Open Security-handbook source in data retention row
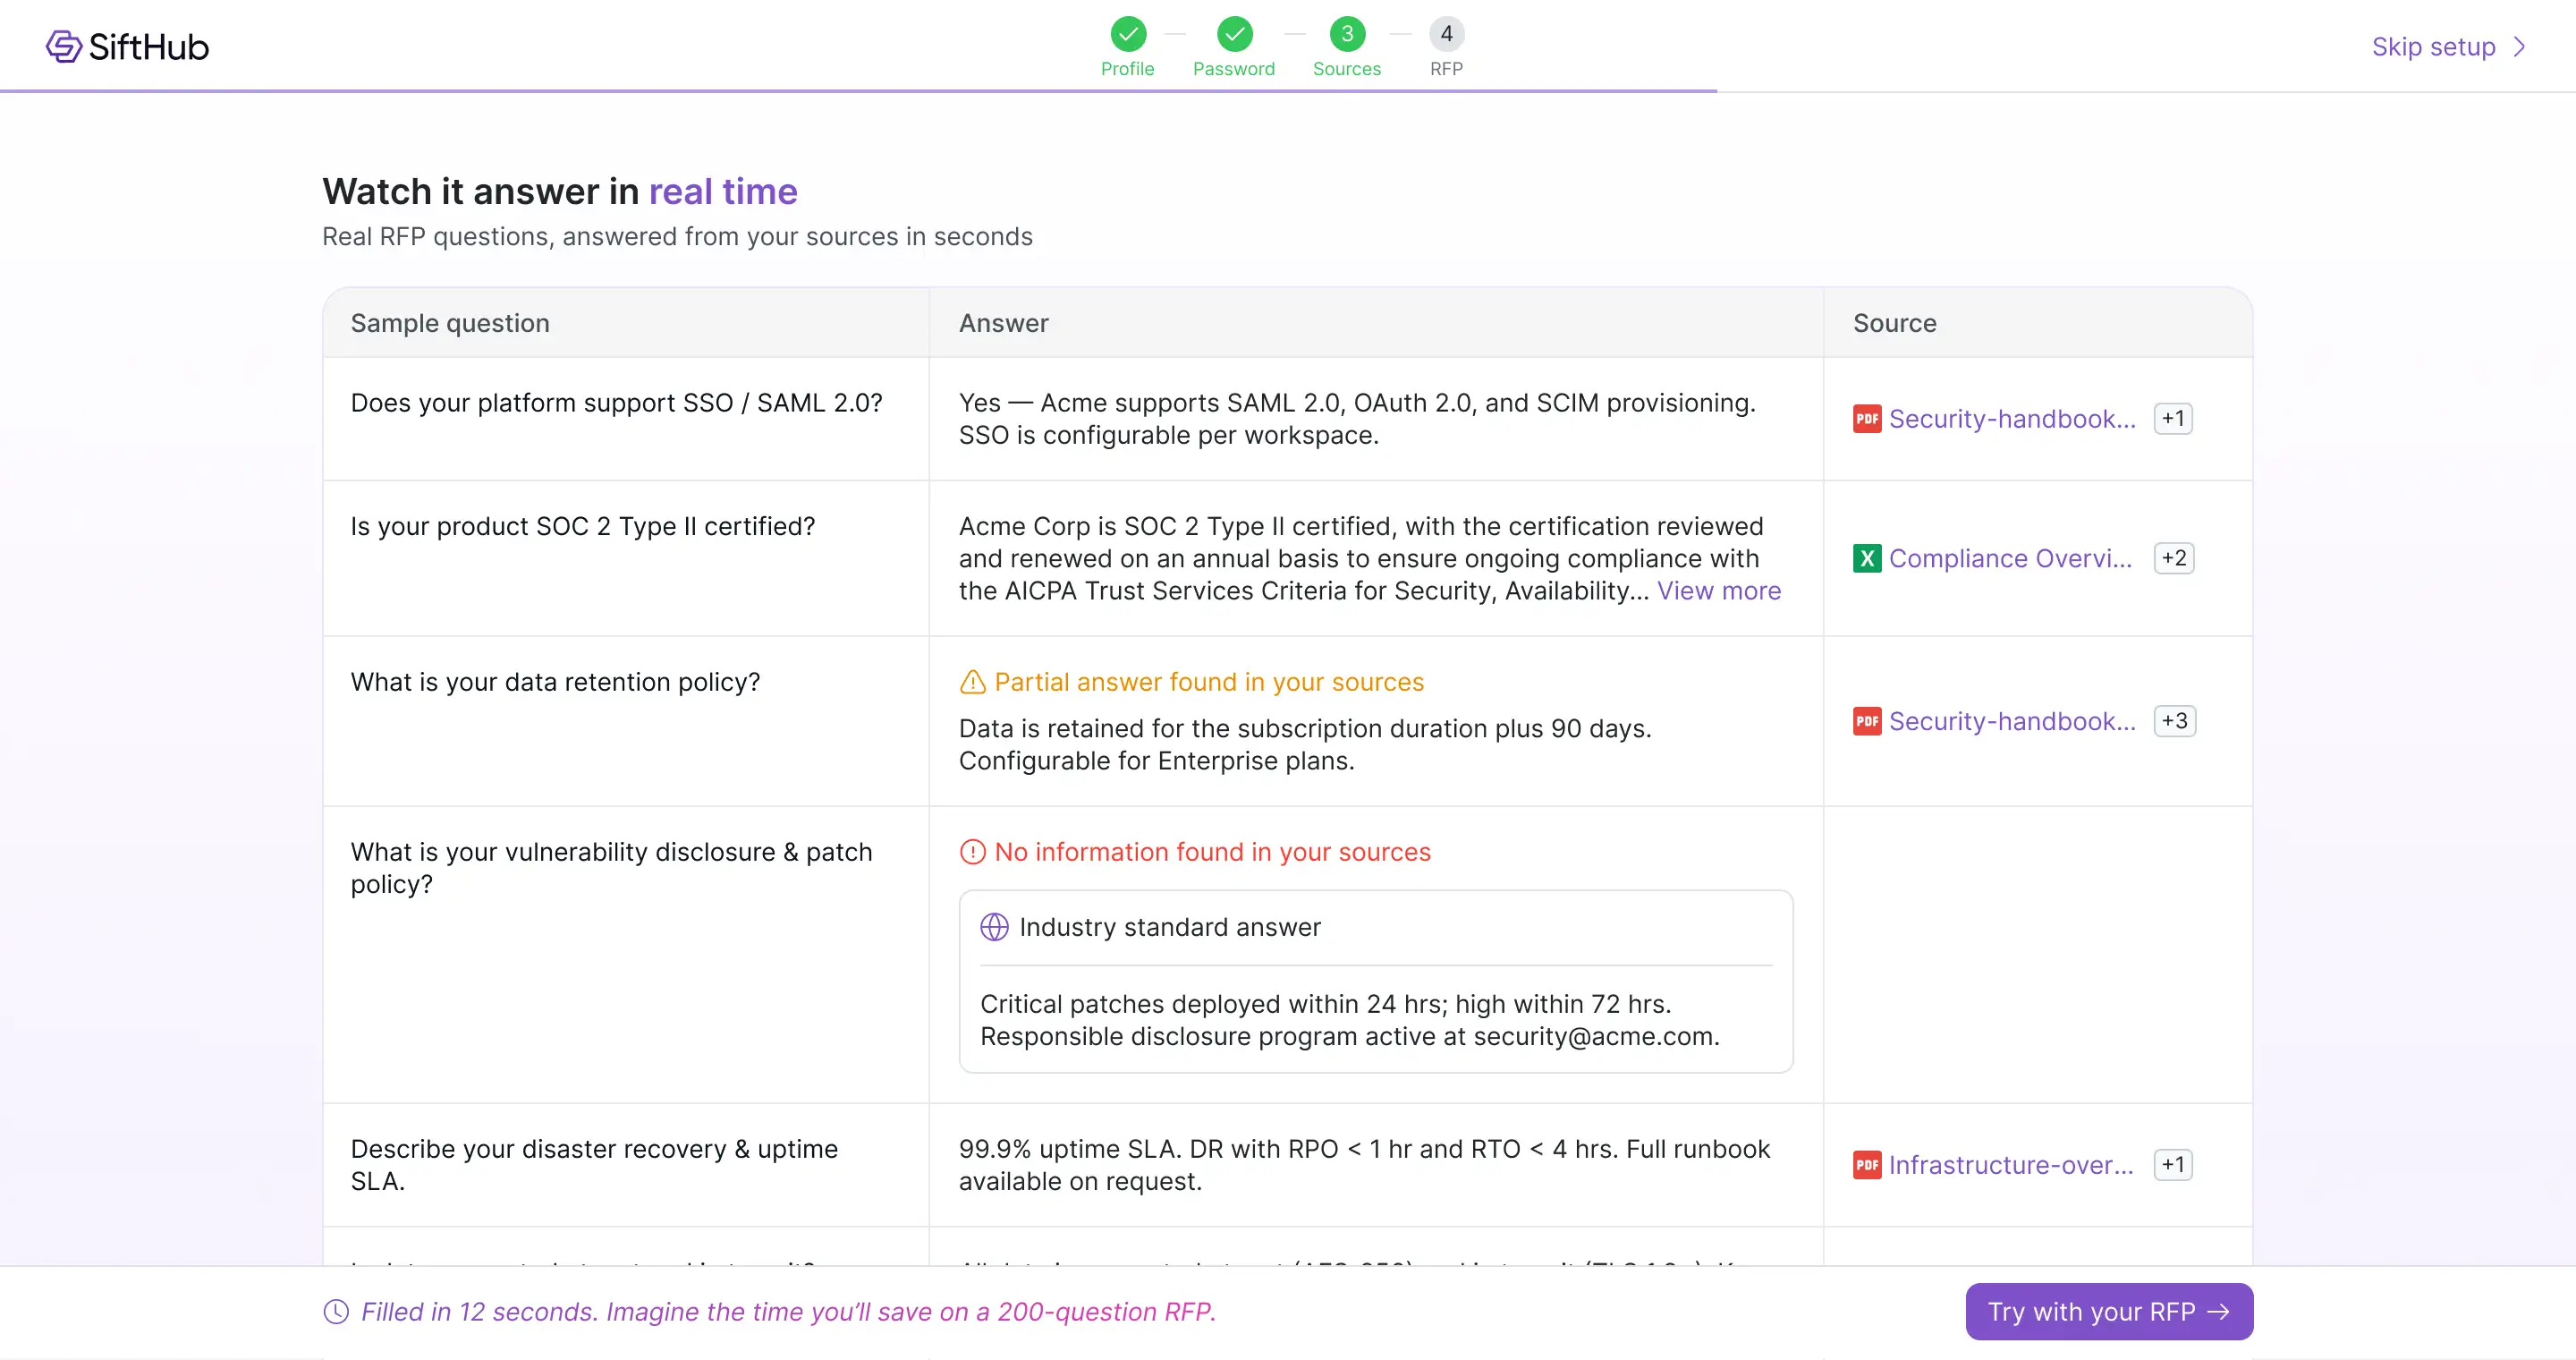The image size is (2576, 1360). click(2011, 721)
